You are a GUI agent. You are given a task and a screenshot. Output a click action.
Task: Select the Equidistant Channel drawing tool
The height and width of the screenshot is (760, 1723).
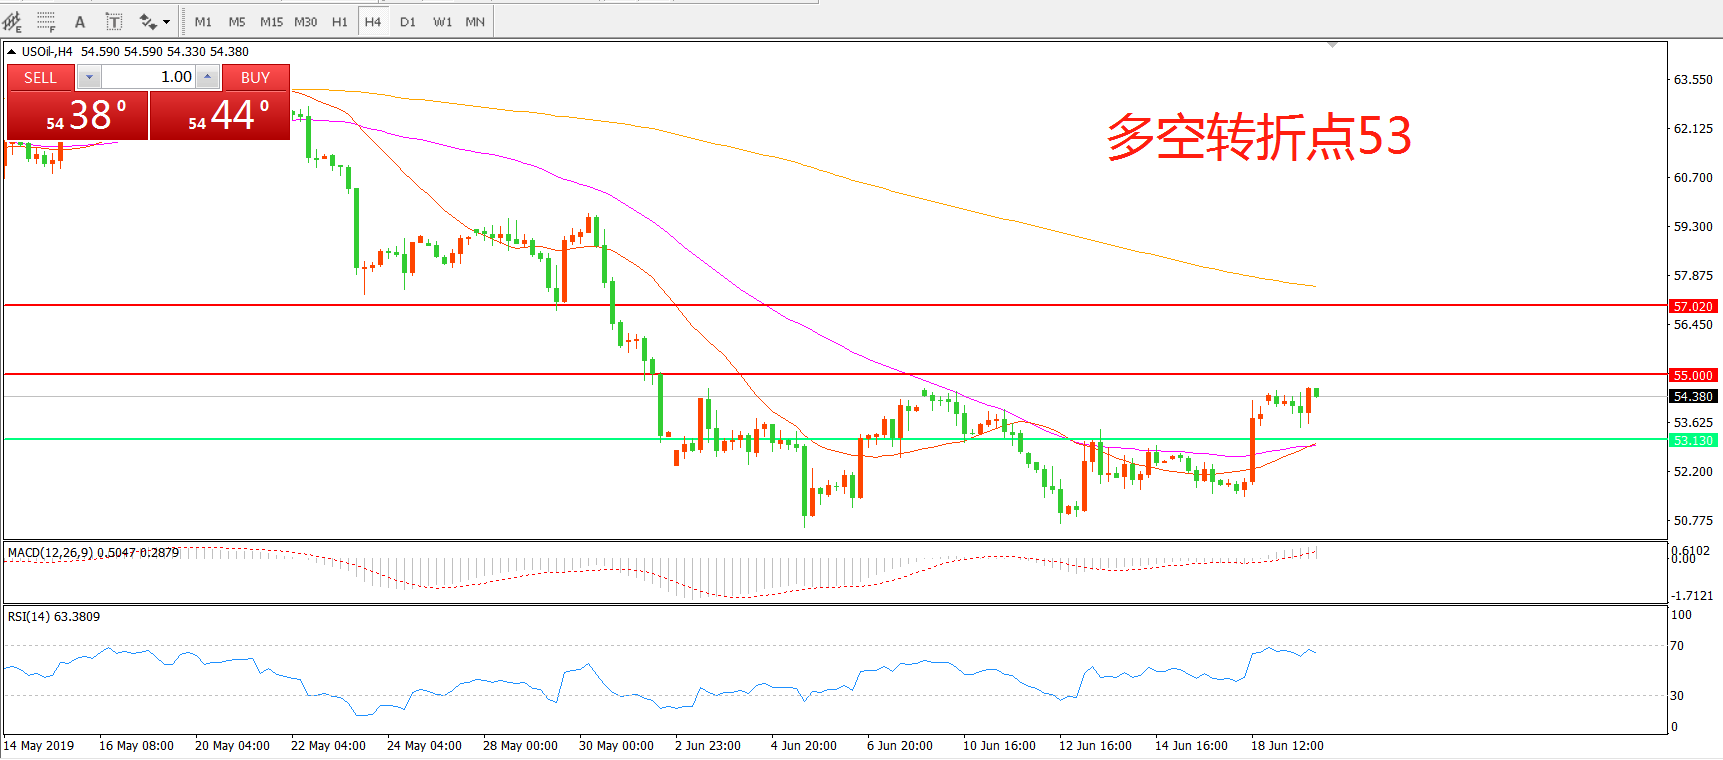[12, 21]
